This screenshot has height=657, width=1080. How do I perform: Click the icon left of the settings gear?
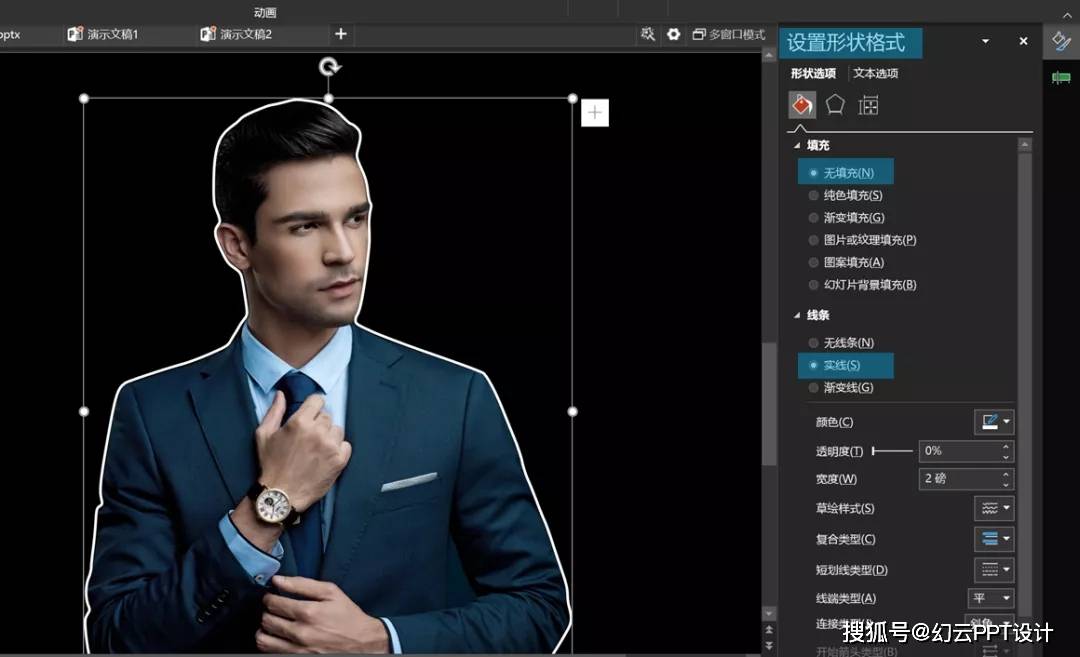pos(647,34)
